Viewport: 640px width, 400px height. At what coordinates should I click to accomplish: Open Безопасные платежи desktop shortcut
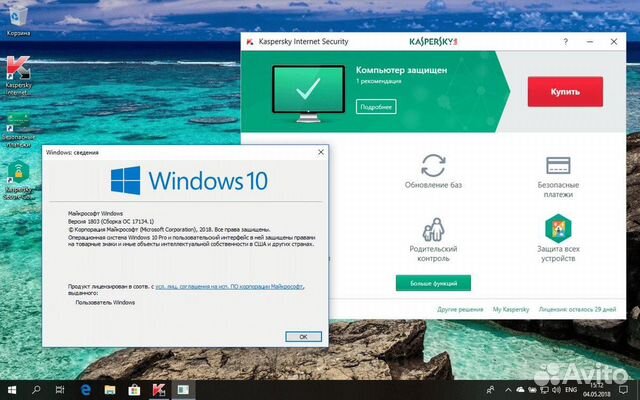18,131
